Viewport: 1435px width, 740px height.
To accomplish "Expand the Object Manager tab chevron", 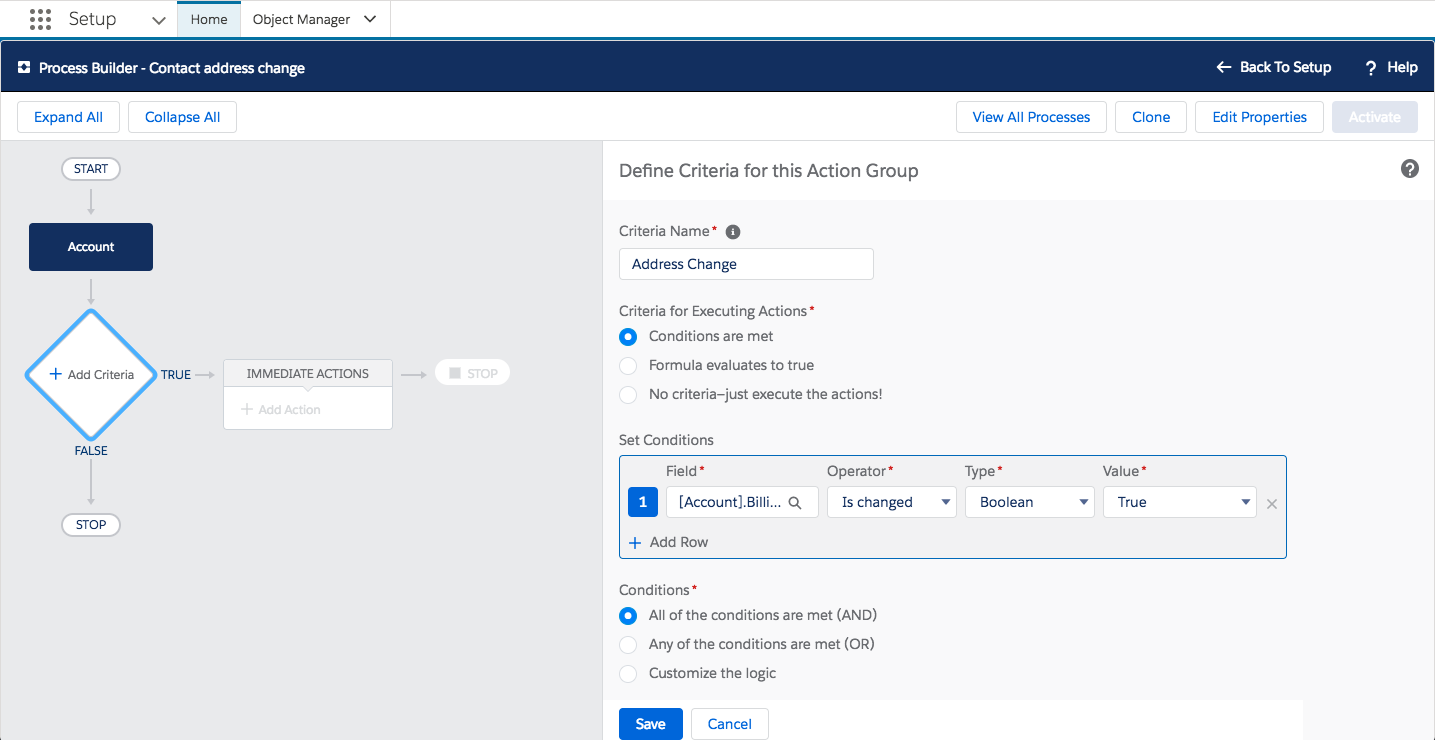I will [x=370, y=19].
